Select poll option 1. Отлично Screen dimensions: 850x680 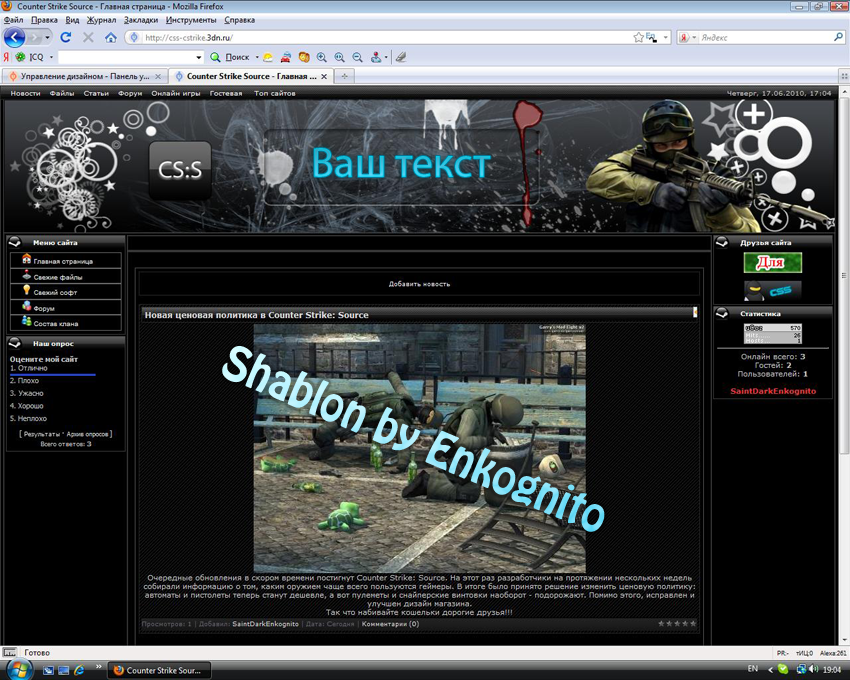[x=29, y=368]
